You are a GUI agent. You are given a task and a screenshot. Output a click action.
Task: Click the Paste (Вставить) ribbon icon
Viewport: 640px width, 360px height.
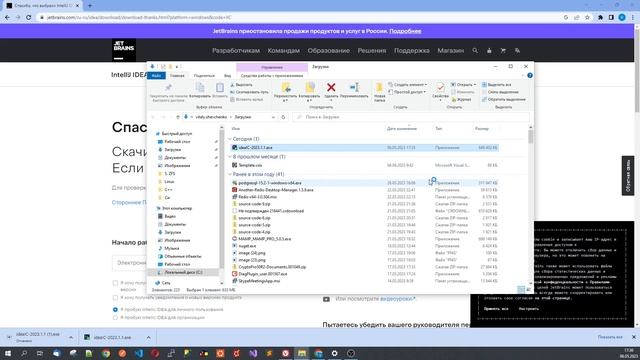[220, 87]
